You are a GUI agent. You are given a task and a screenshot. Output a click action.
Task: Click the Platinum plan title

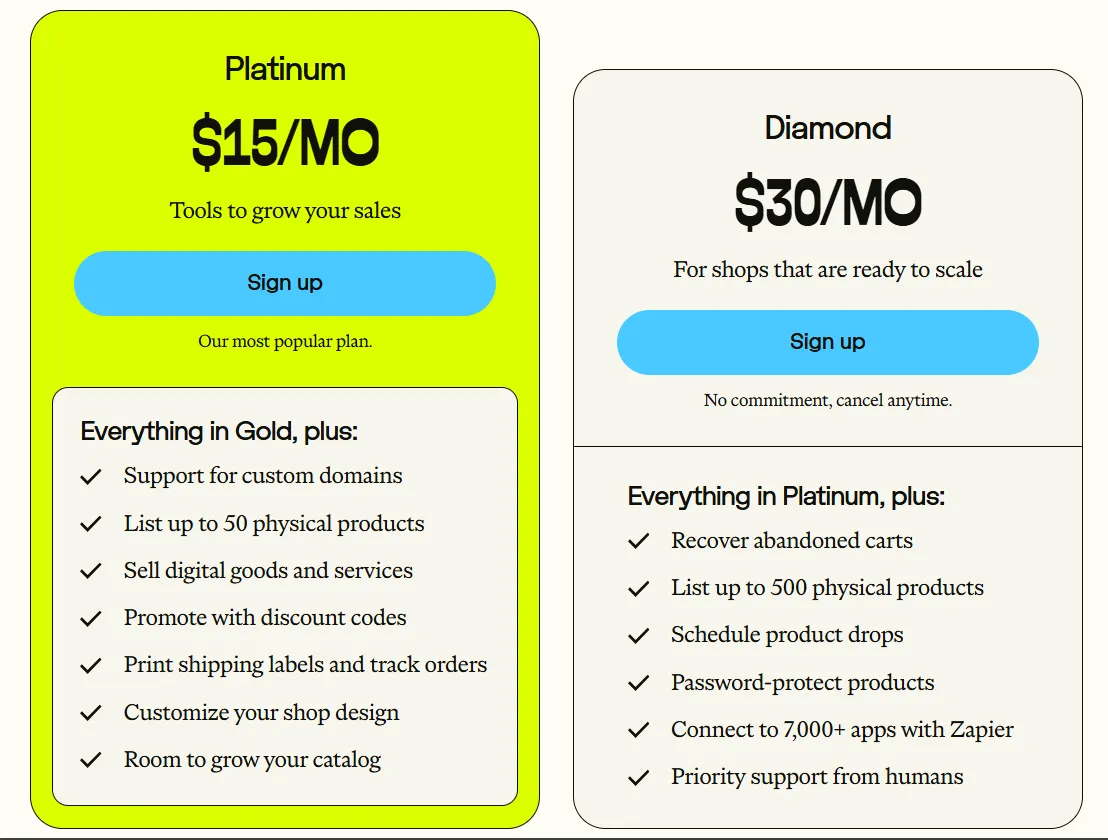285,69
